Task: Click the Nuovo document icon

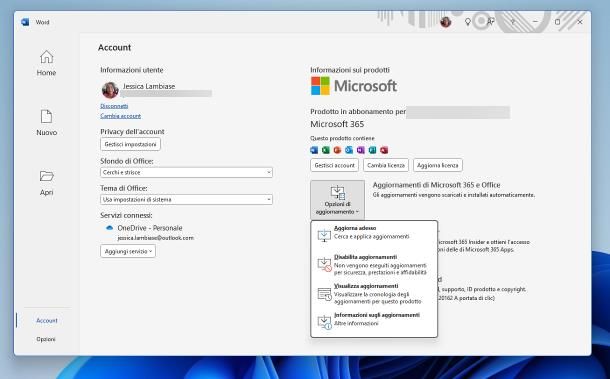Action: click(46, 116)
